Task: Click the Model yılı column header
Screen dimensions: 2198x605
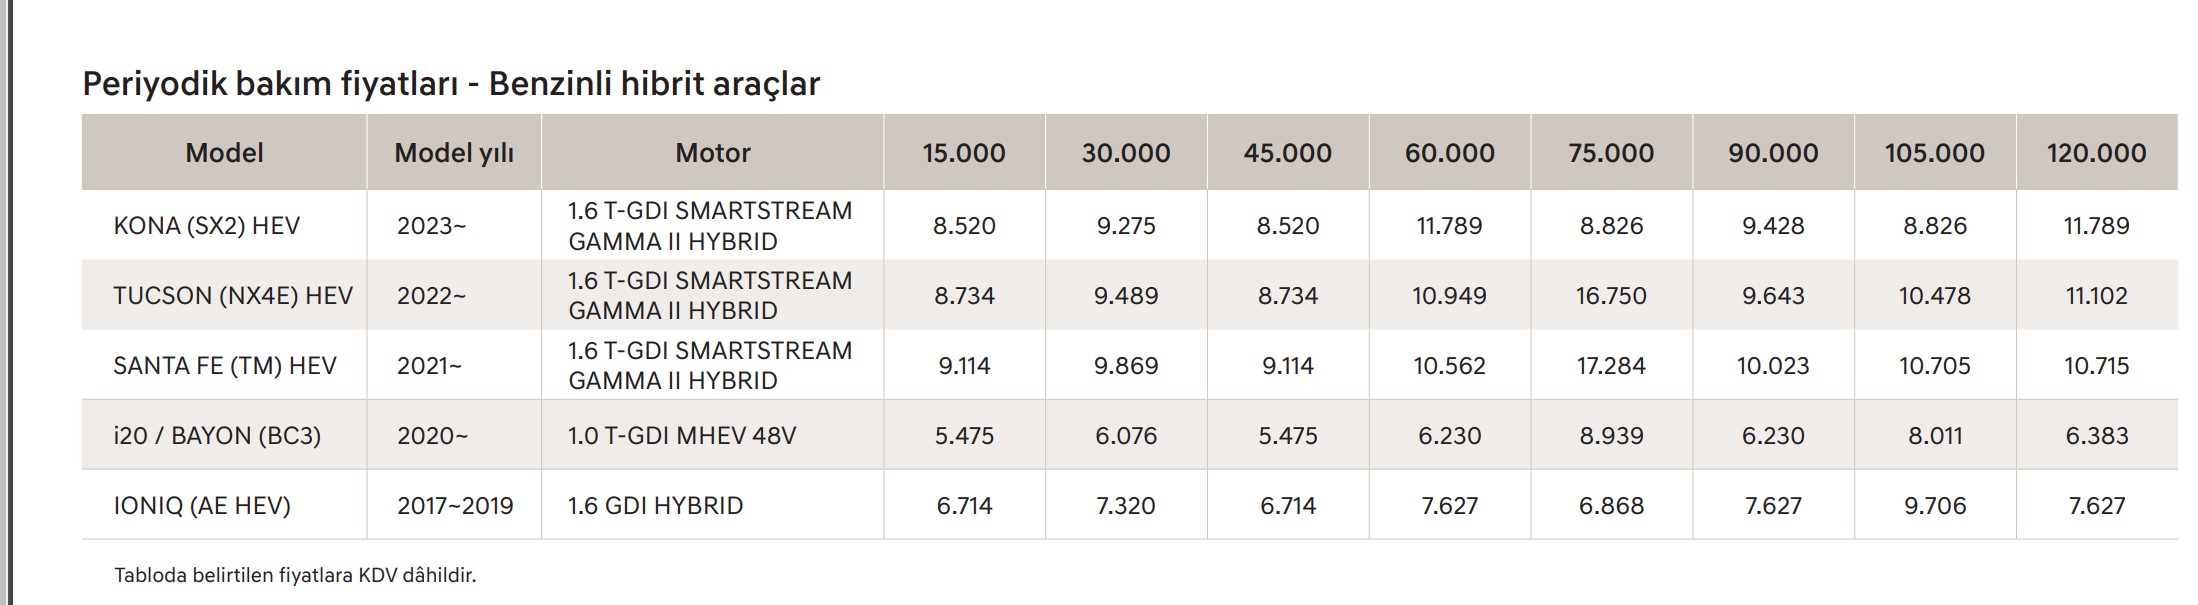Action: (x=454, y=153)
